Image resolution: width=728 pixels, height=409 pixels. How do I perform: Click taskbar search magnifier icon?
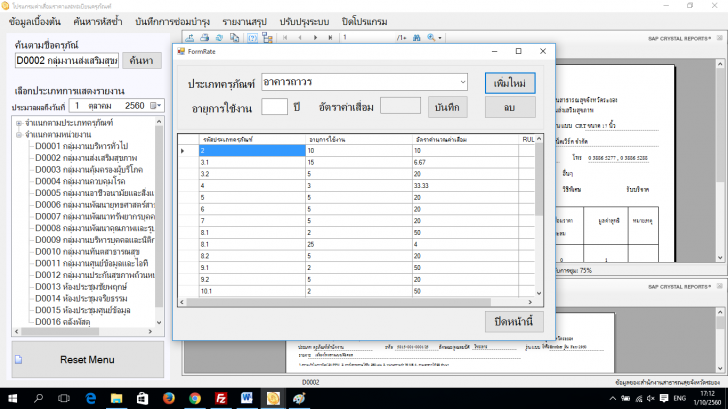tap(39, 398)
